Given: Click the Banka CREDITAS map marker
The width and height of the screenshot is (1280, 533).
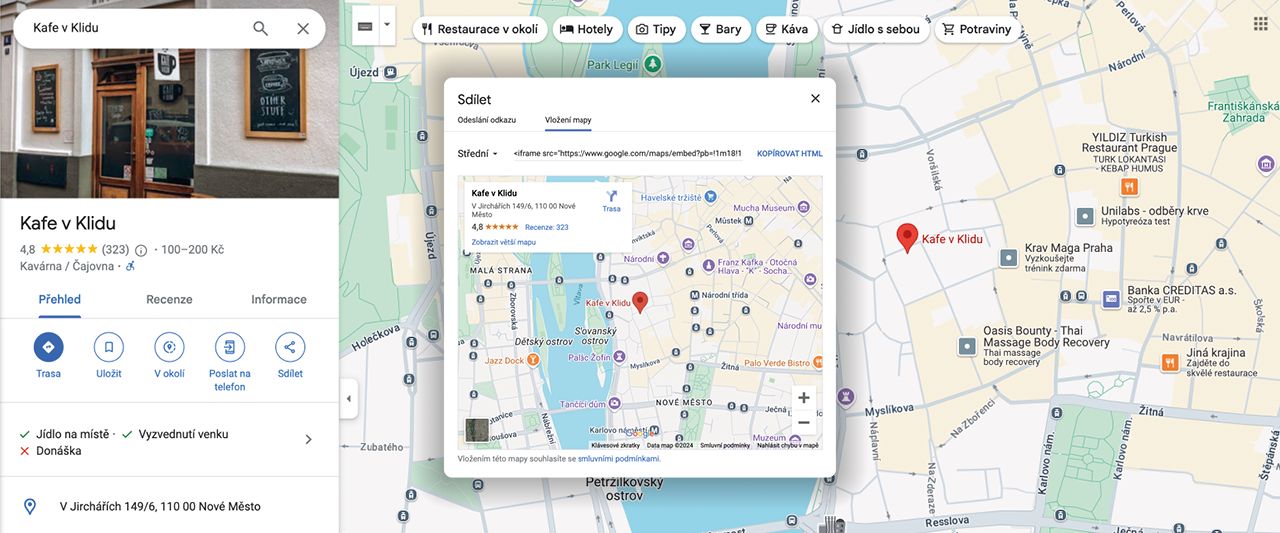Looking at the screenshot, I should coord(1111,299).
